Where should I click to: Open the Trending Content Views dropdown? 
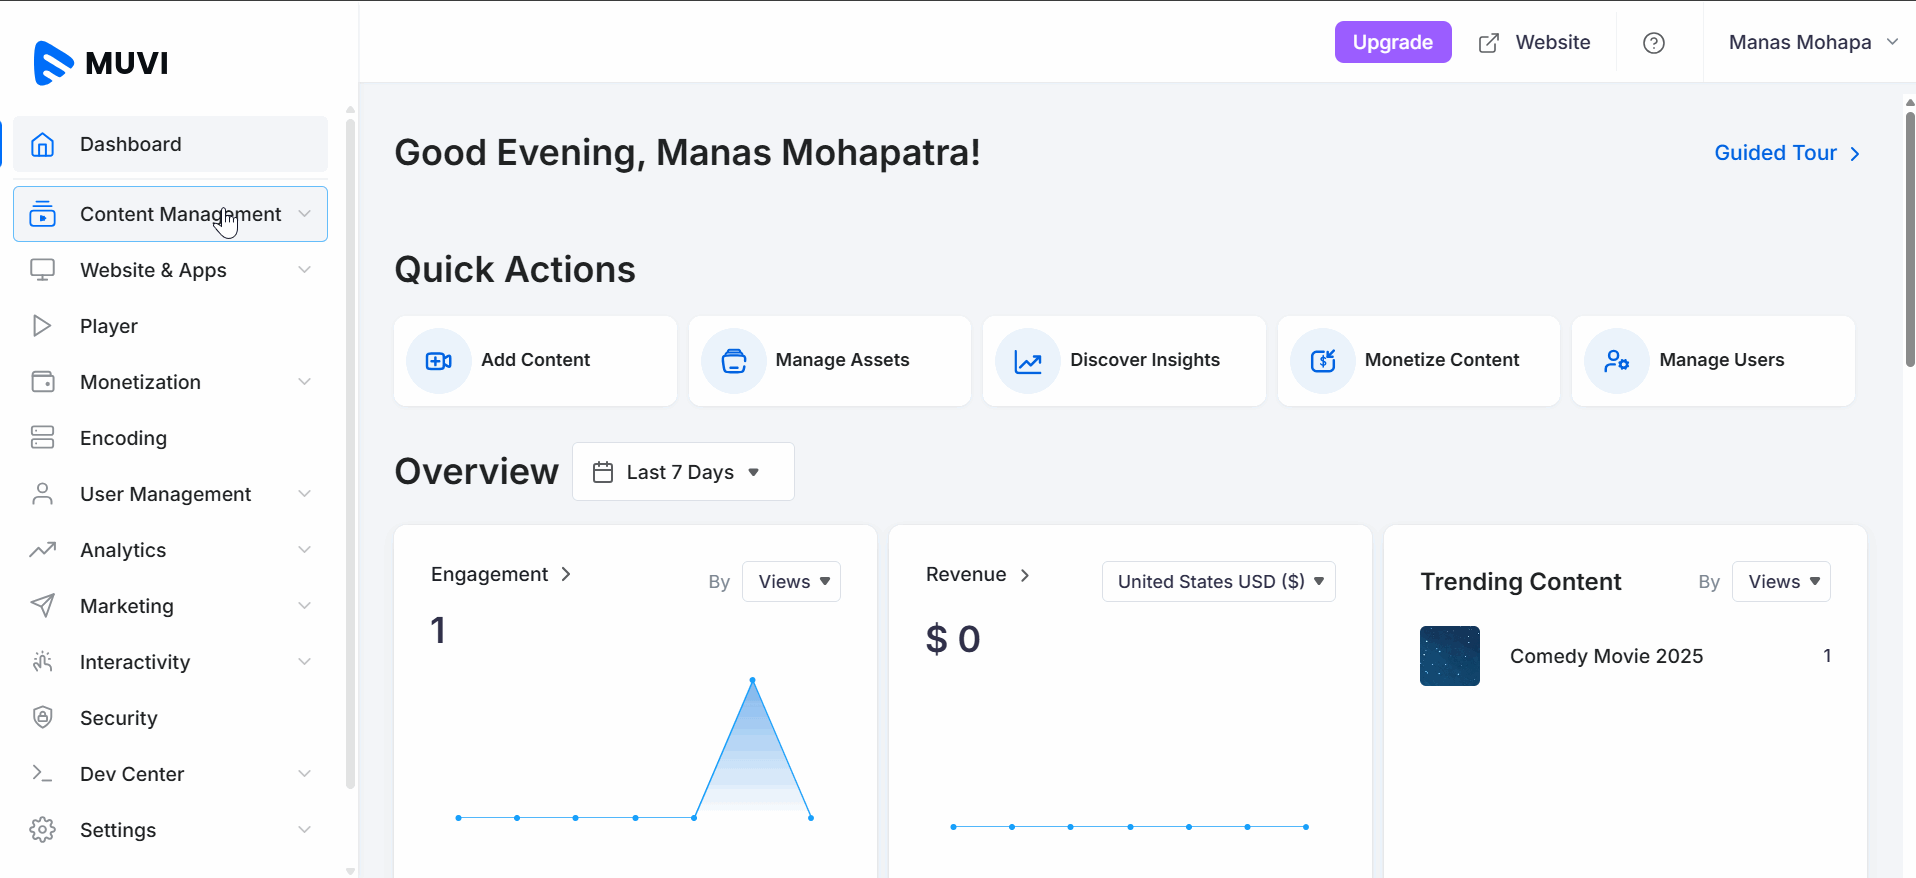click(x=1781, y=582)
